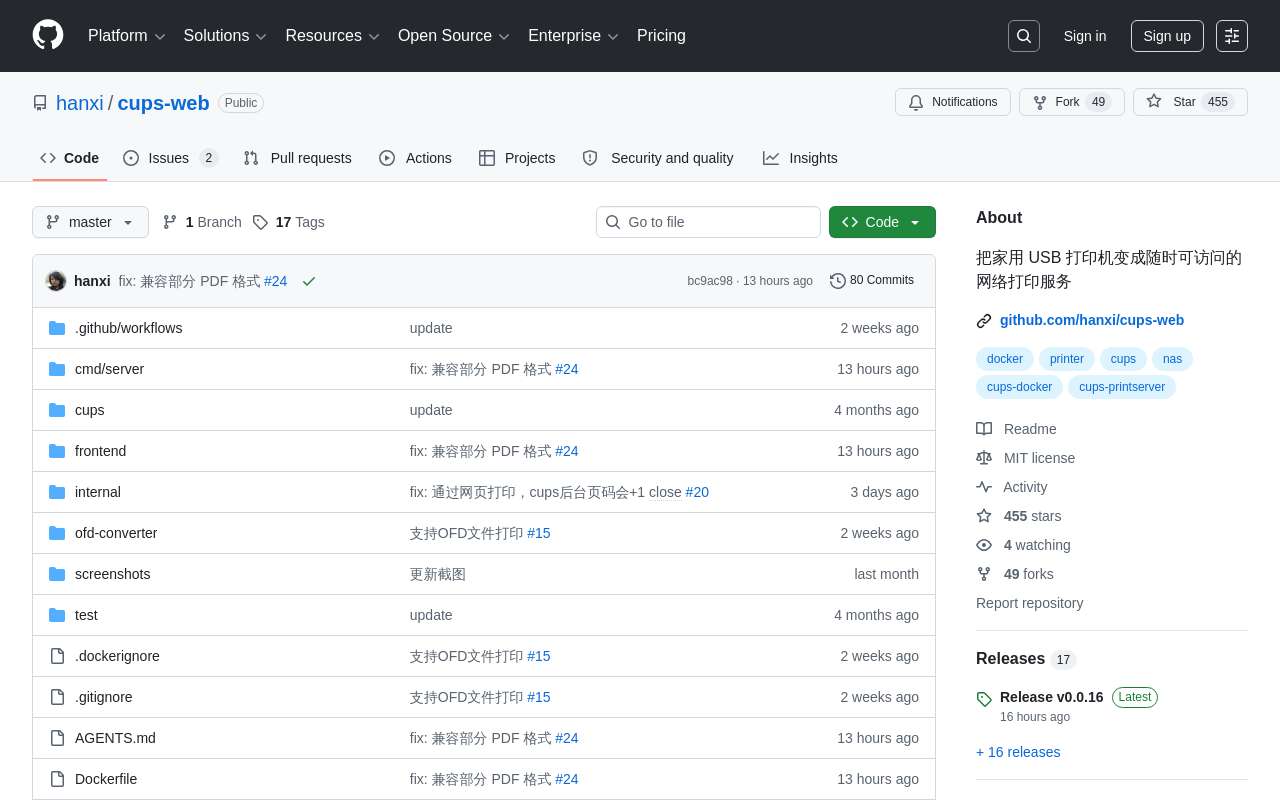
Task: Click hanxi's avatar thumbnail
Action: (x=56, y=281)
